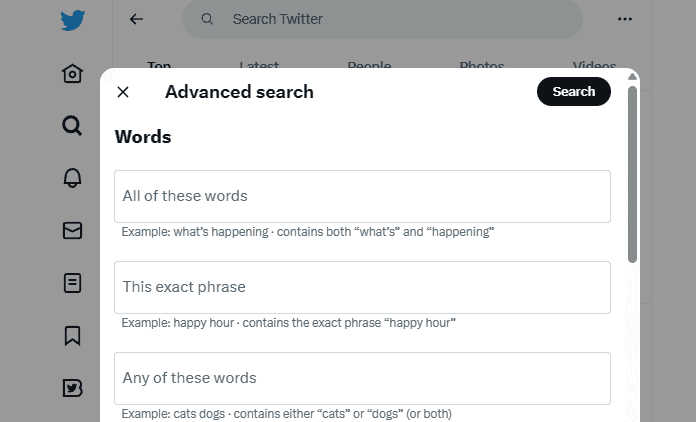Click the This exact phrase field
696x422 pixels.
(362, 288)
